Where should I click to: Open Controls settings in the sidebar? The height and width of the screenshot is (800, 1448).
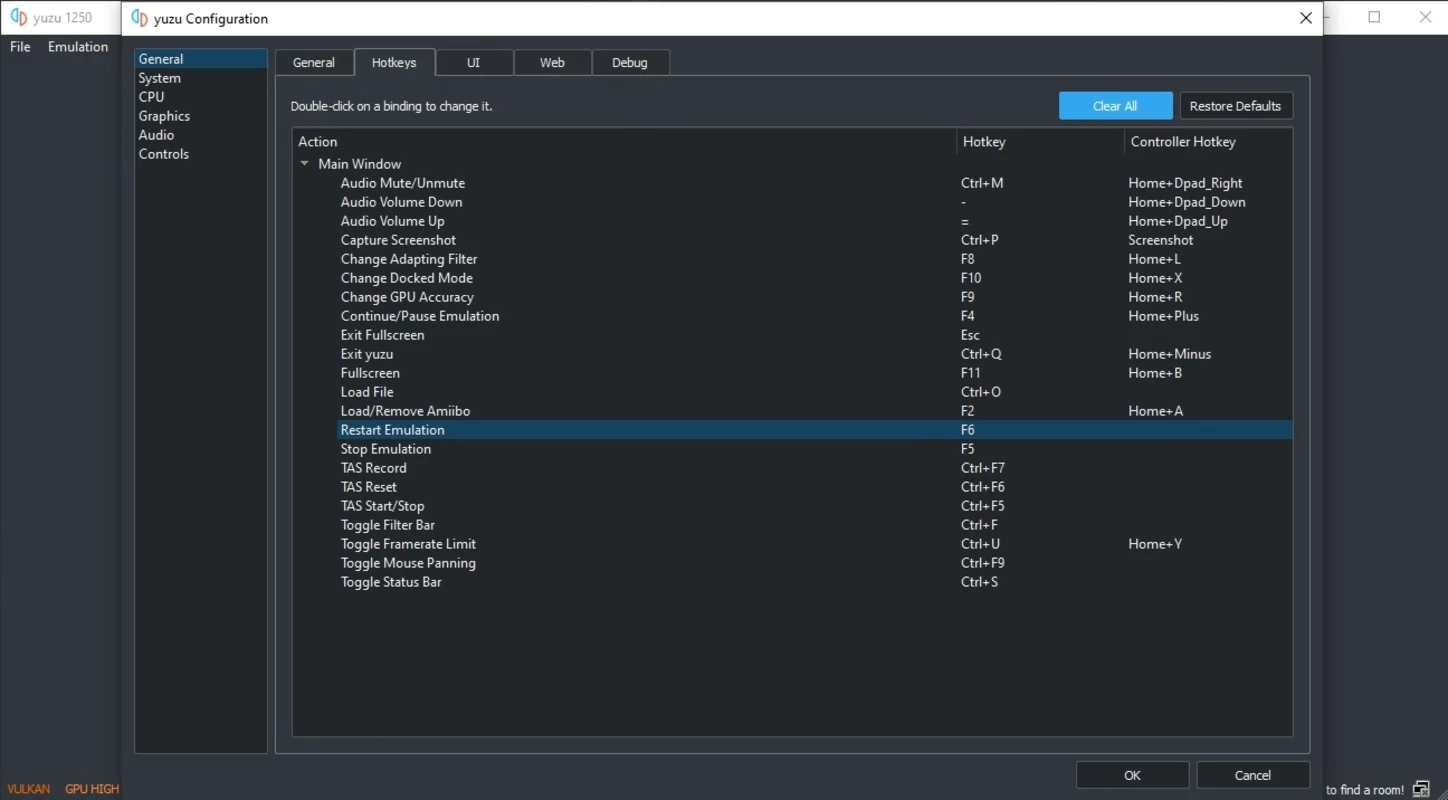(x=201, y=154)
